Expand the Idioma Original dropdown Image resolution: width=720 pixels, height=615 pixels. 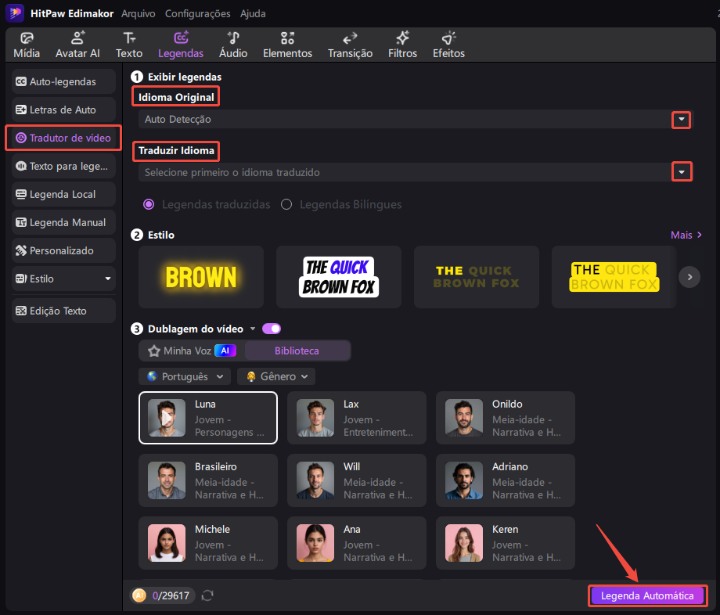click(680, 119)
